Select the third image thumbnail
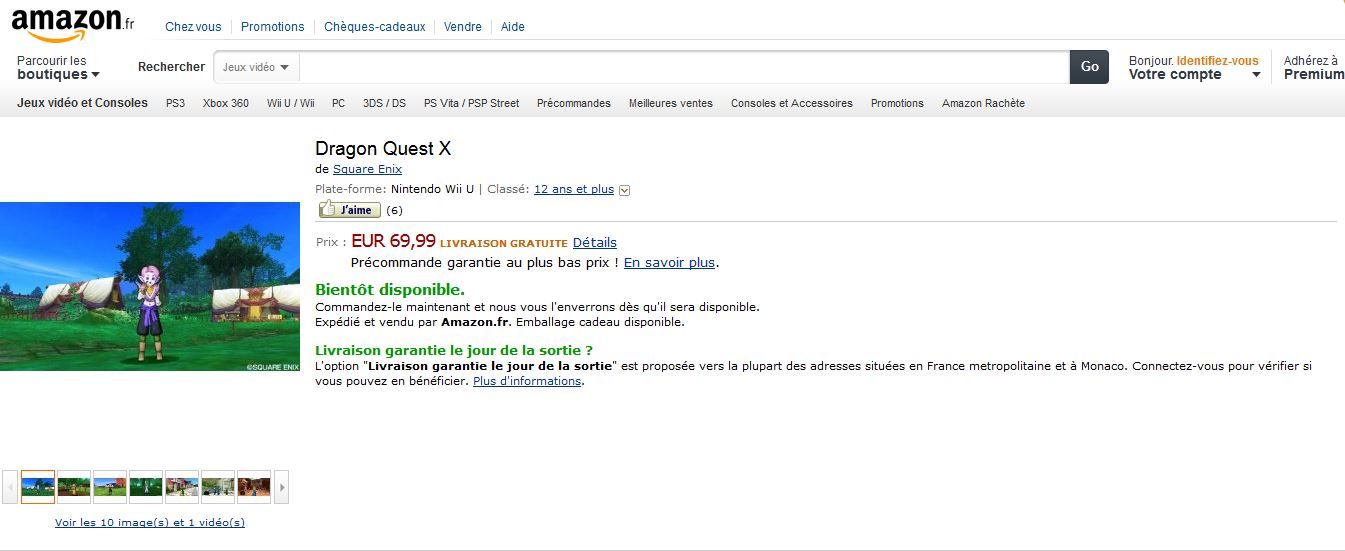The height and width of the screenshot is (551, 1345). [x=110, y=487]
